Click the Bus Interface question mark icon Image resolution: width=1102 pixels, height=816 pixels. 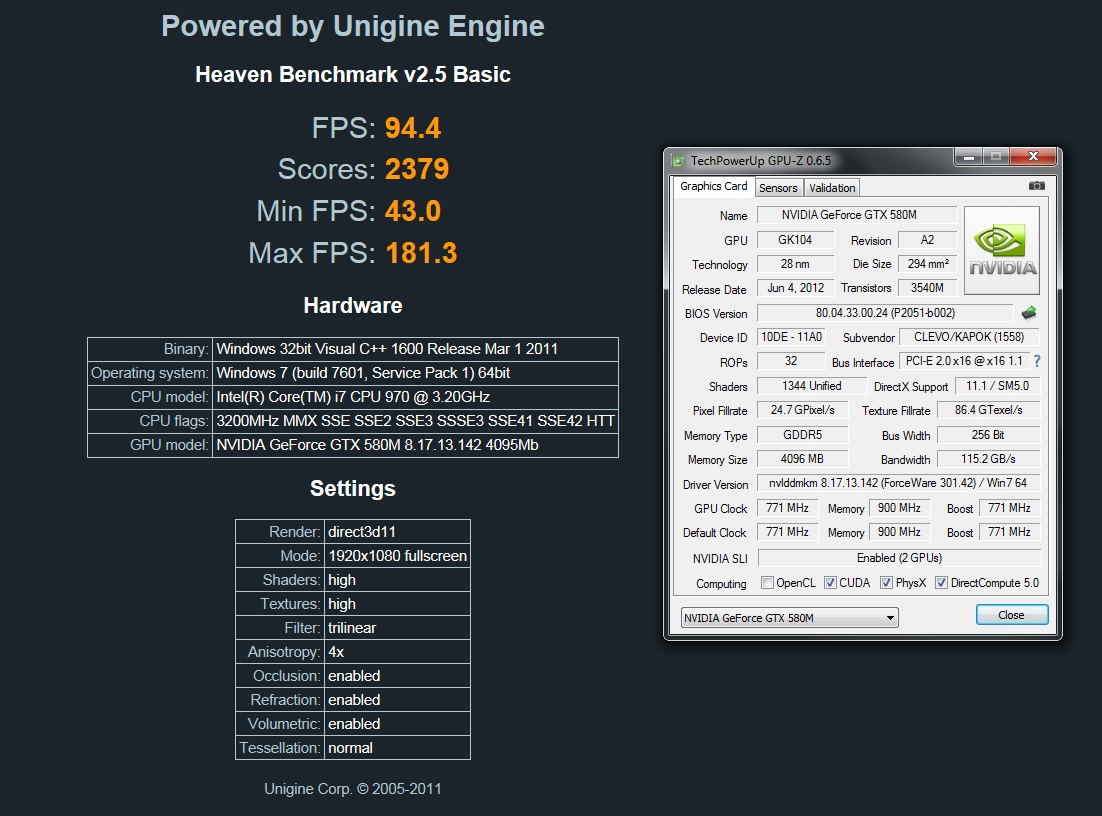[1037, 362]
